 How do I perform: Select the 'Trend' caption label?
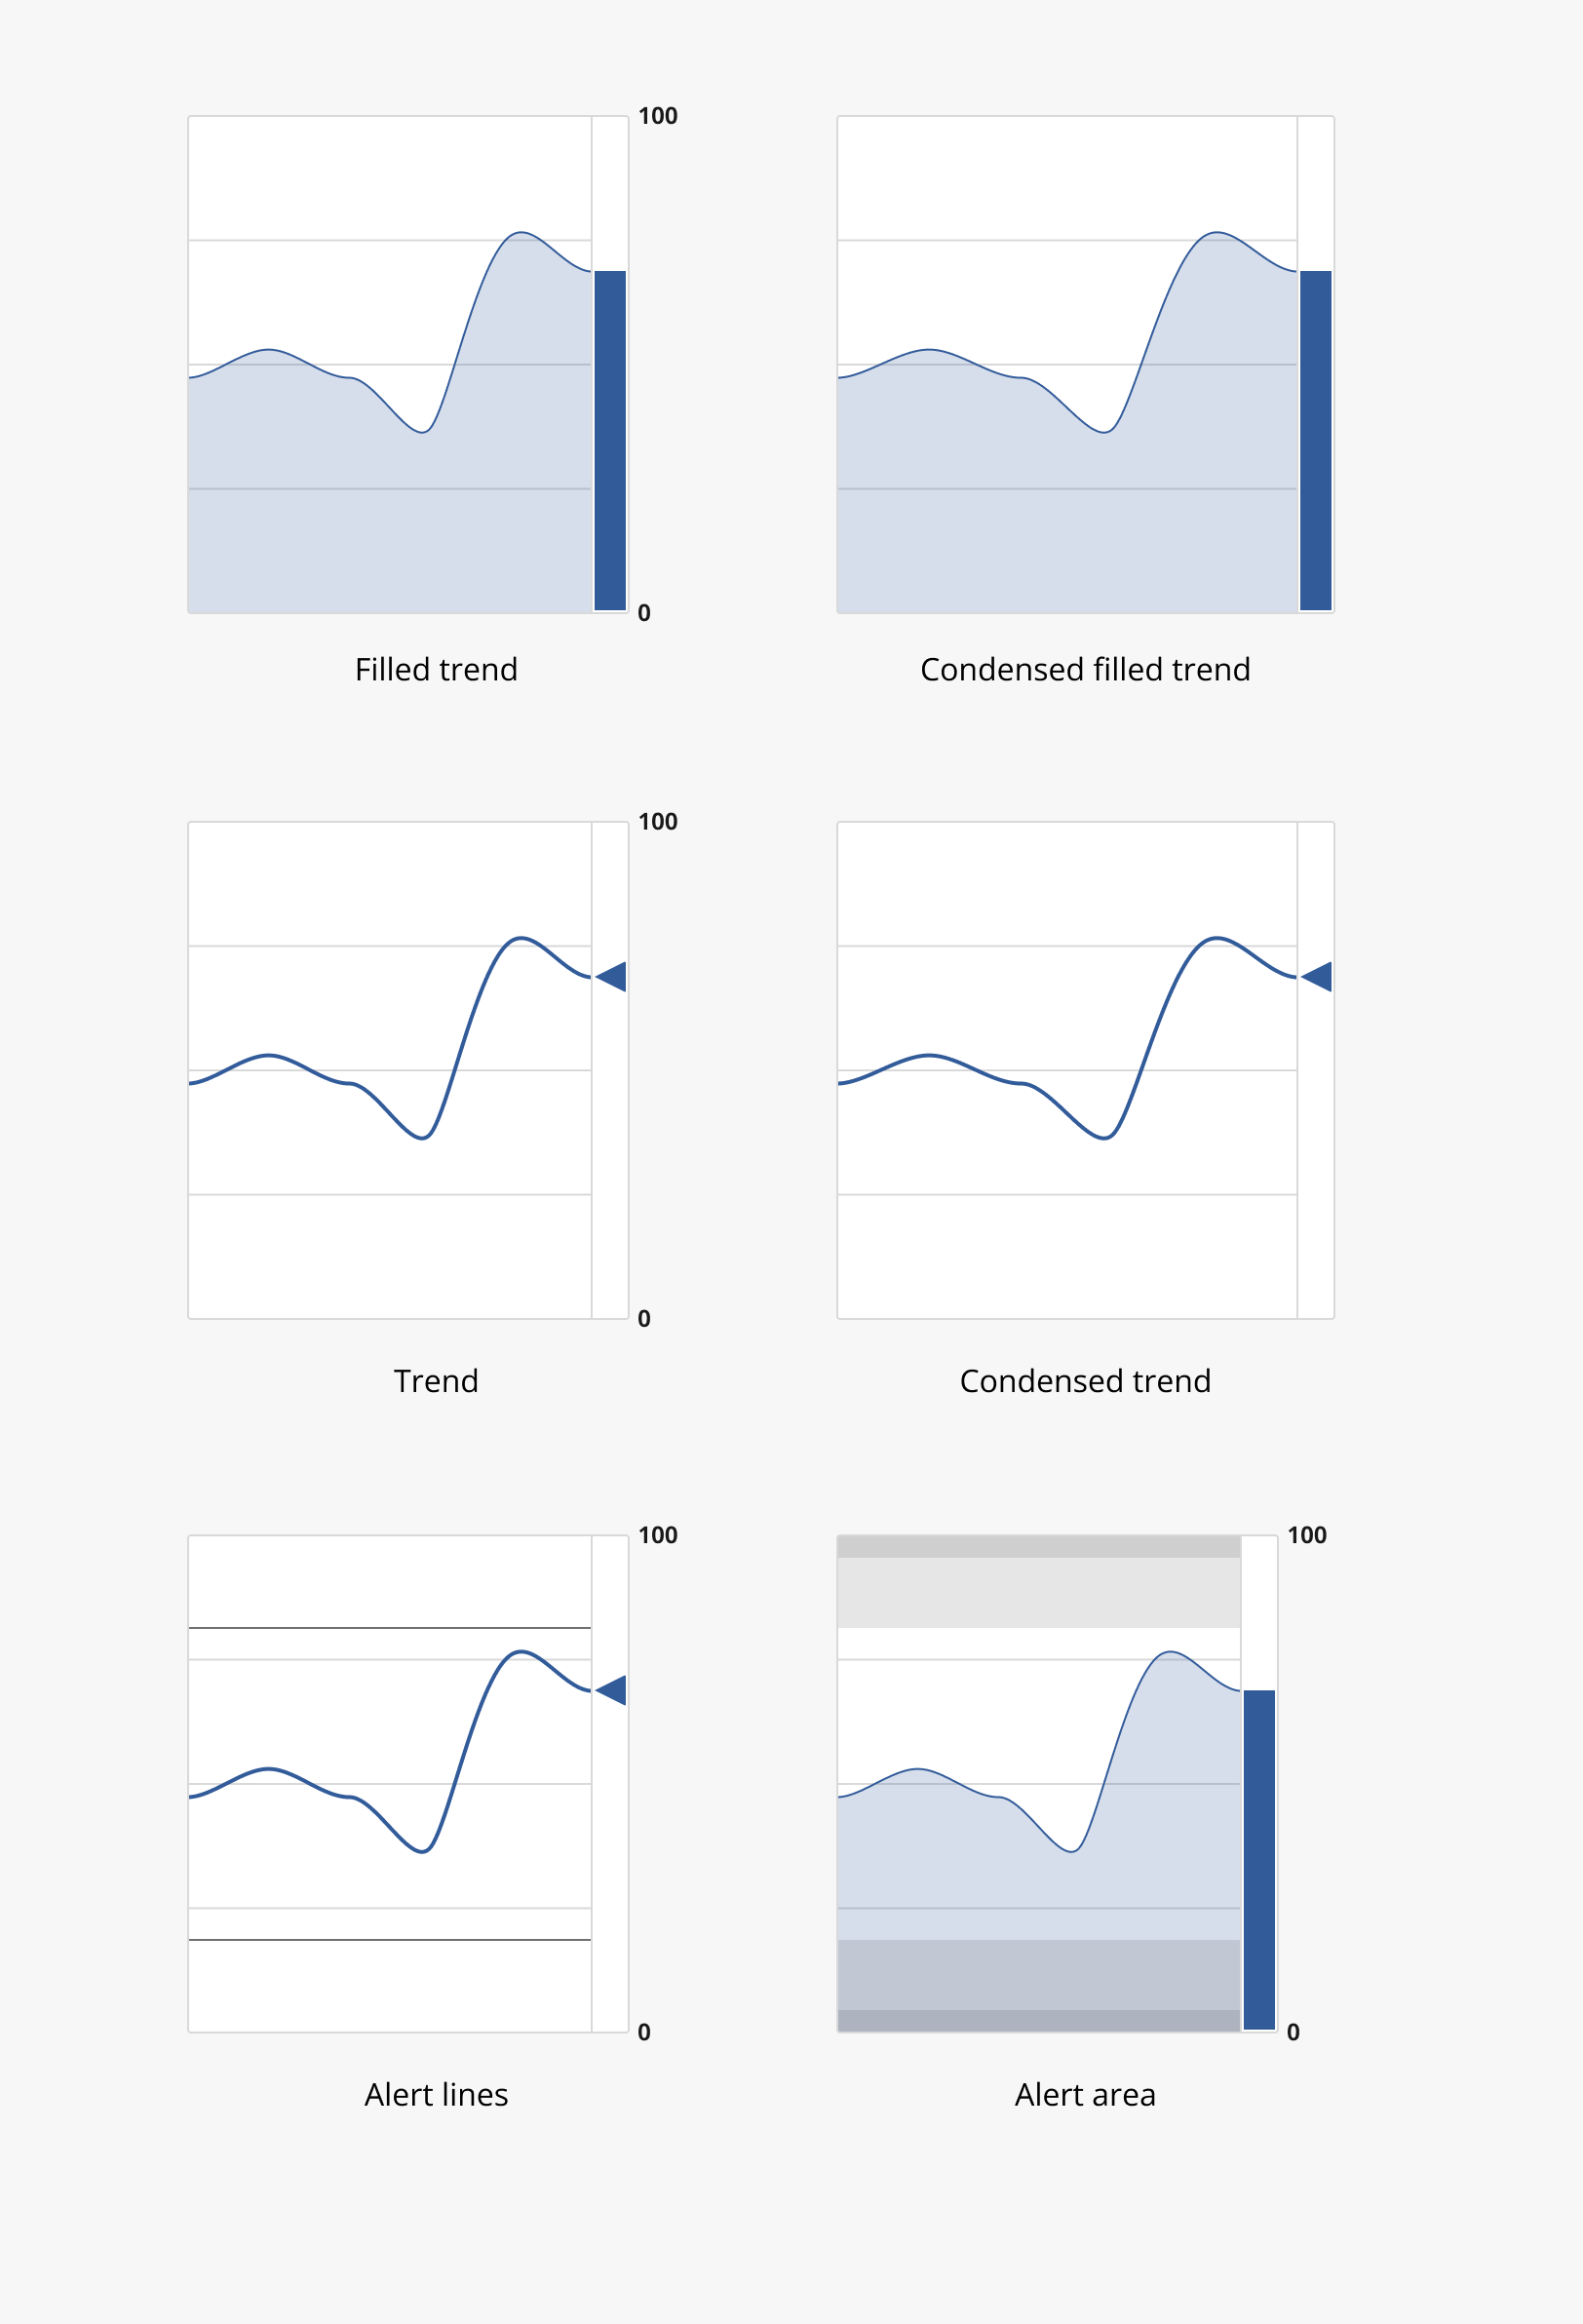tap(436, 1381)
